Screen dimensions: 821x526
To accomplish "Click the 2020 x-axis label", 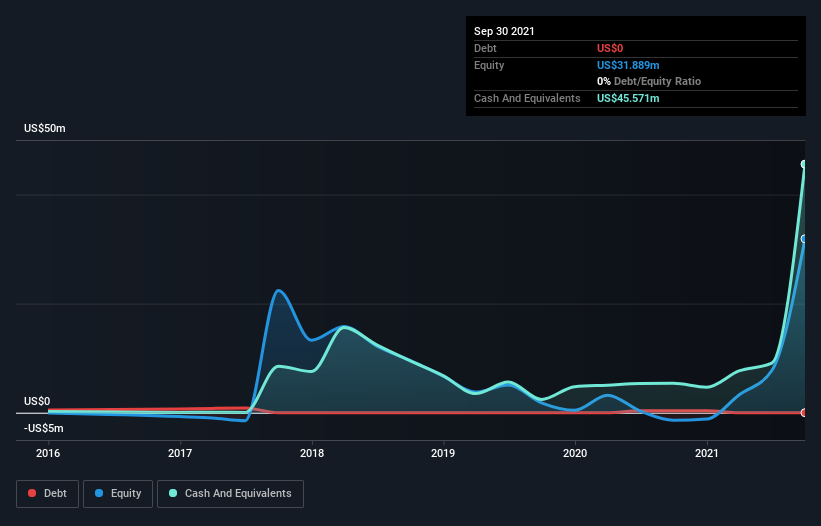I will click(x=575, y=453).
